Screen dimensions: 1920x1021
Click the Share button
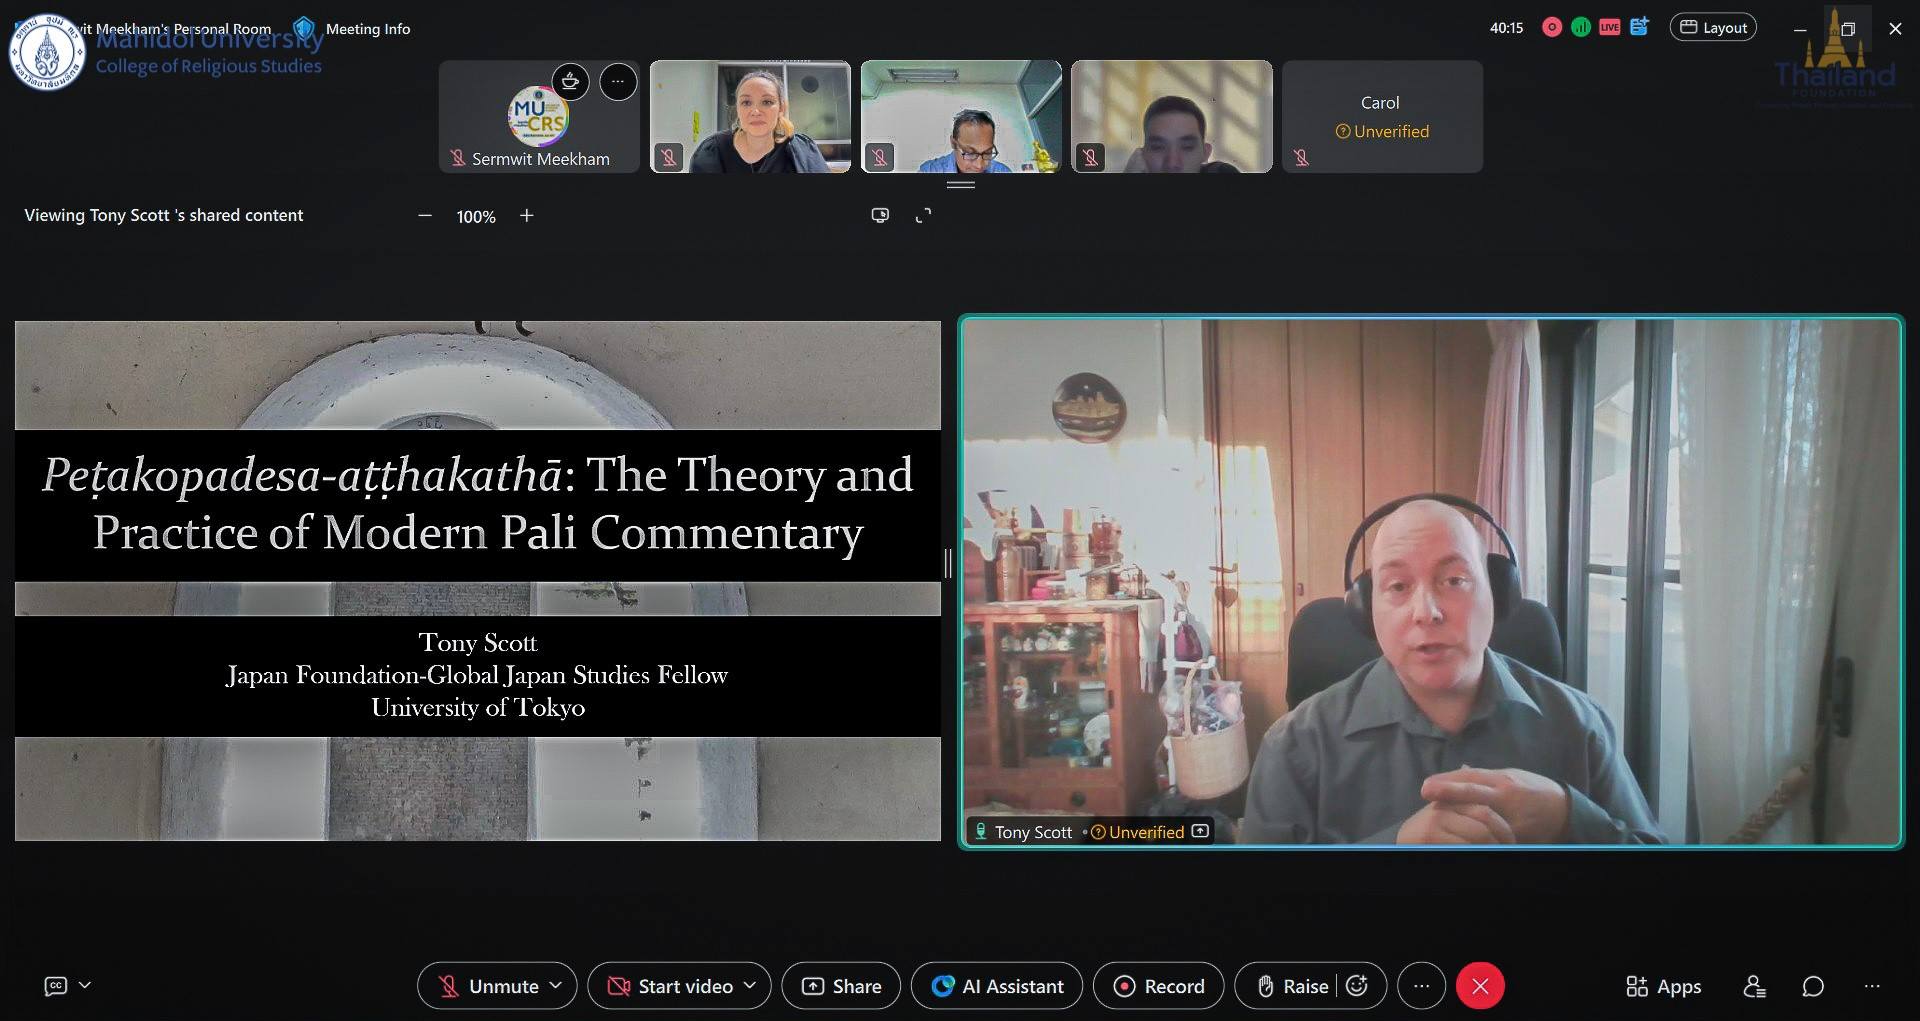pyautogui.click(x=841, y=986)
